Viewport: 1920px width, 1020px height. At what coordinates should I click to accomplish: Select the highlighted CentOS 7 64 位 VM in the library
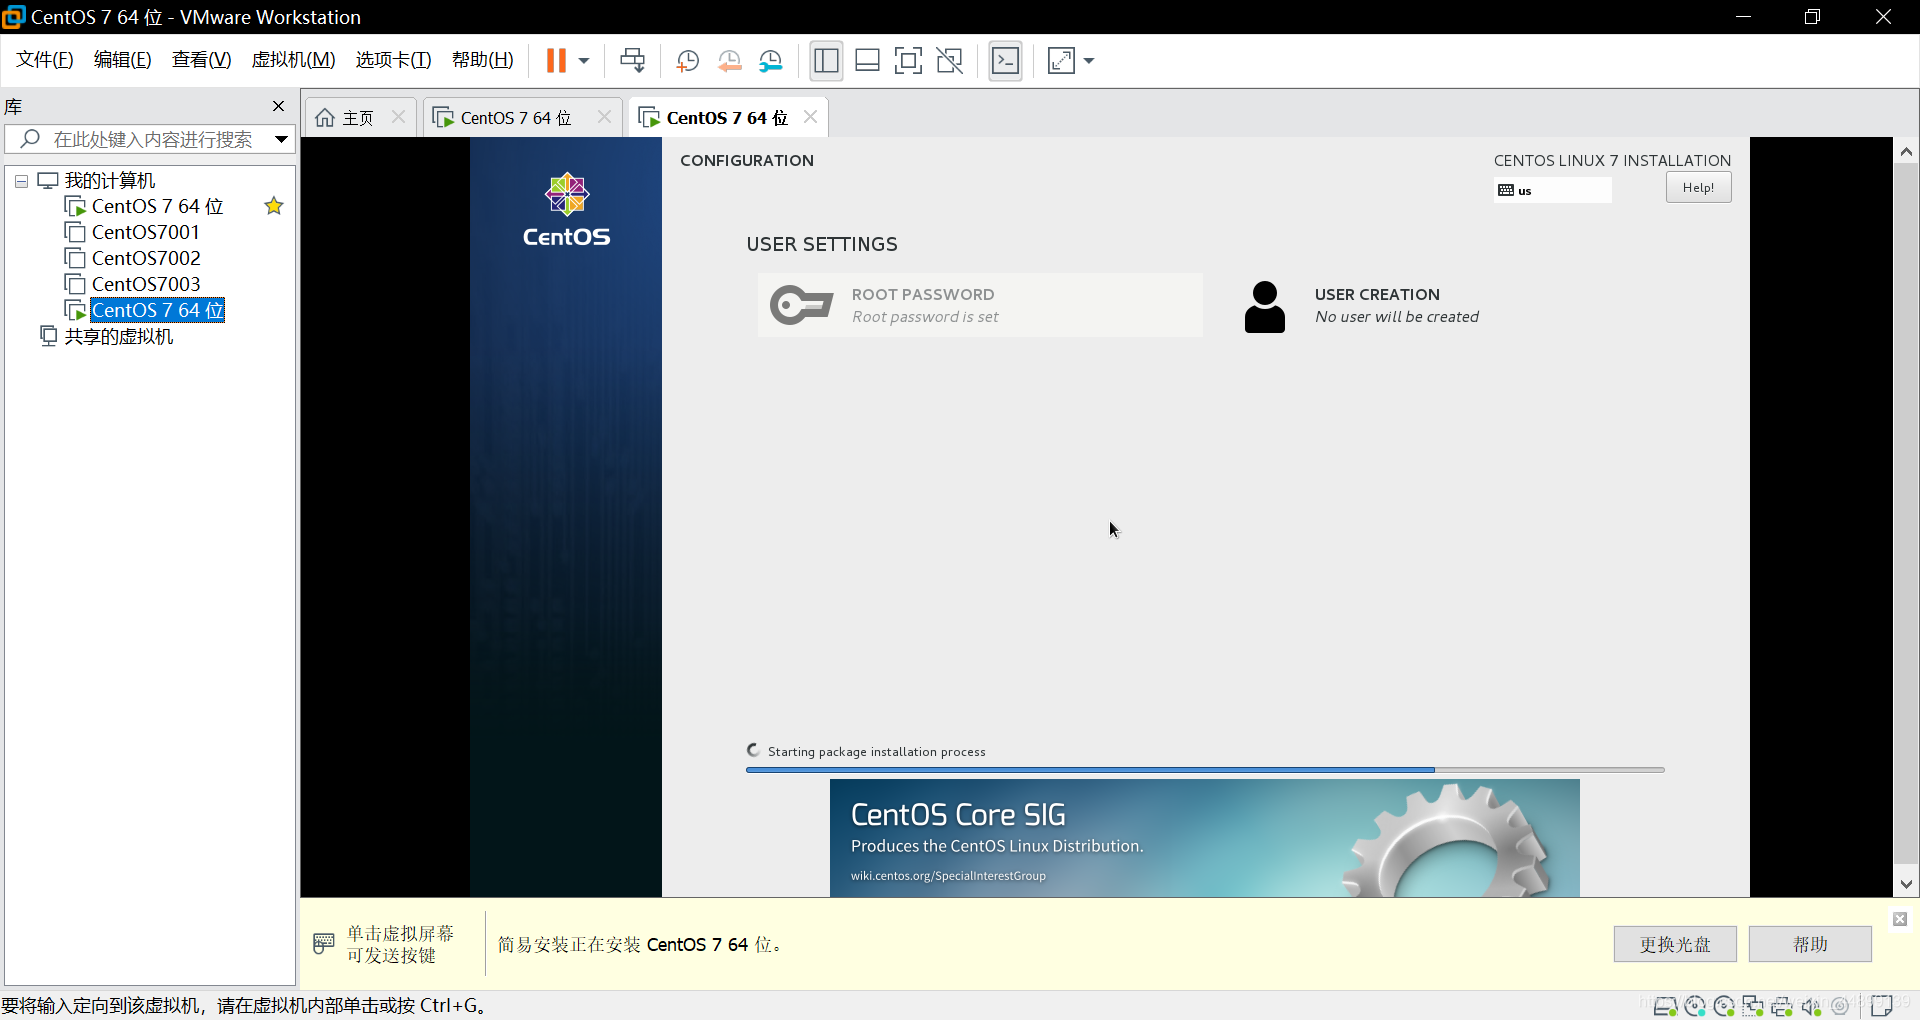click(x=157, y=310)
